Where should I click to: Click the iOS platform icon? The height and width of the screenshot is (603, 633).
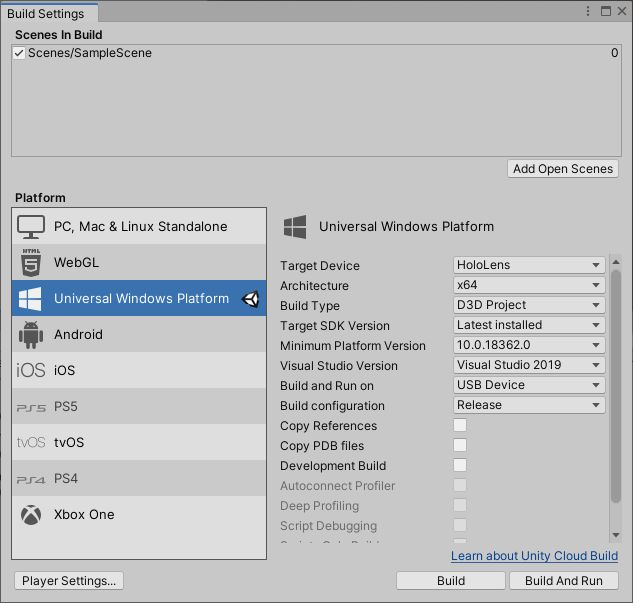[x=31, y=370]
